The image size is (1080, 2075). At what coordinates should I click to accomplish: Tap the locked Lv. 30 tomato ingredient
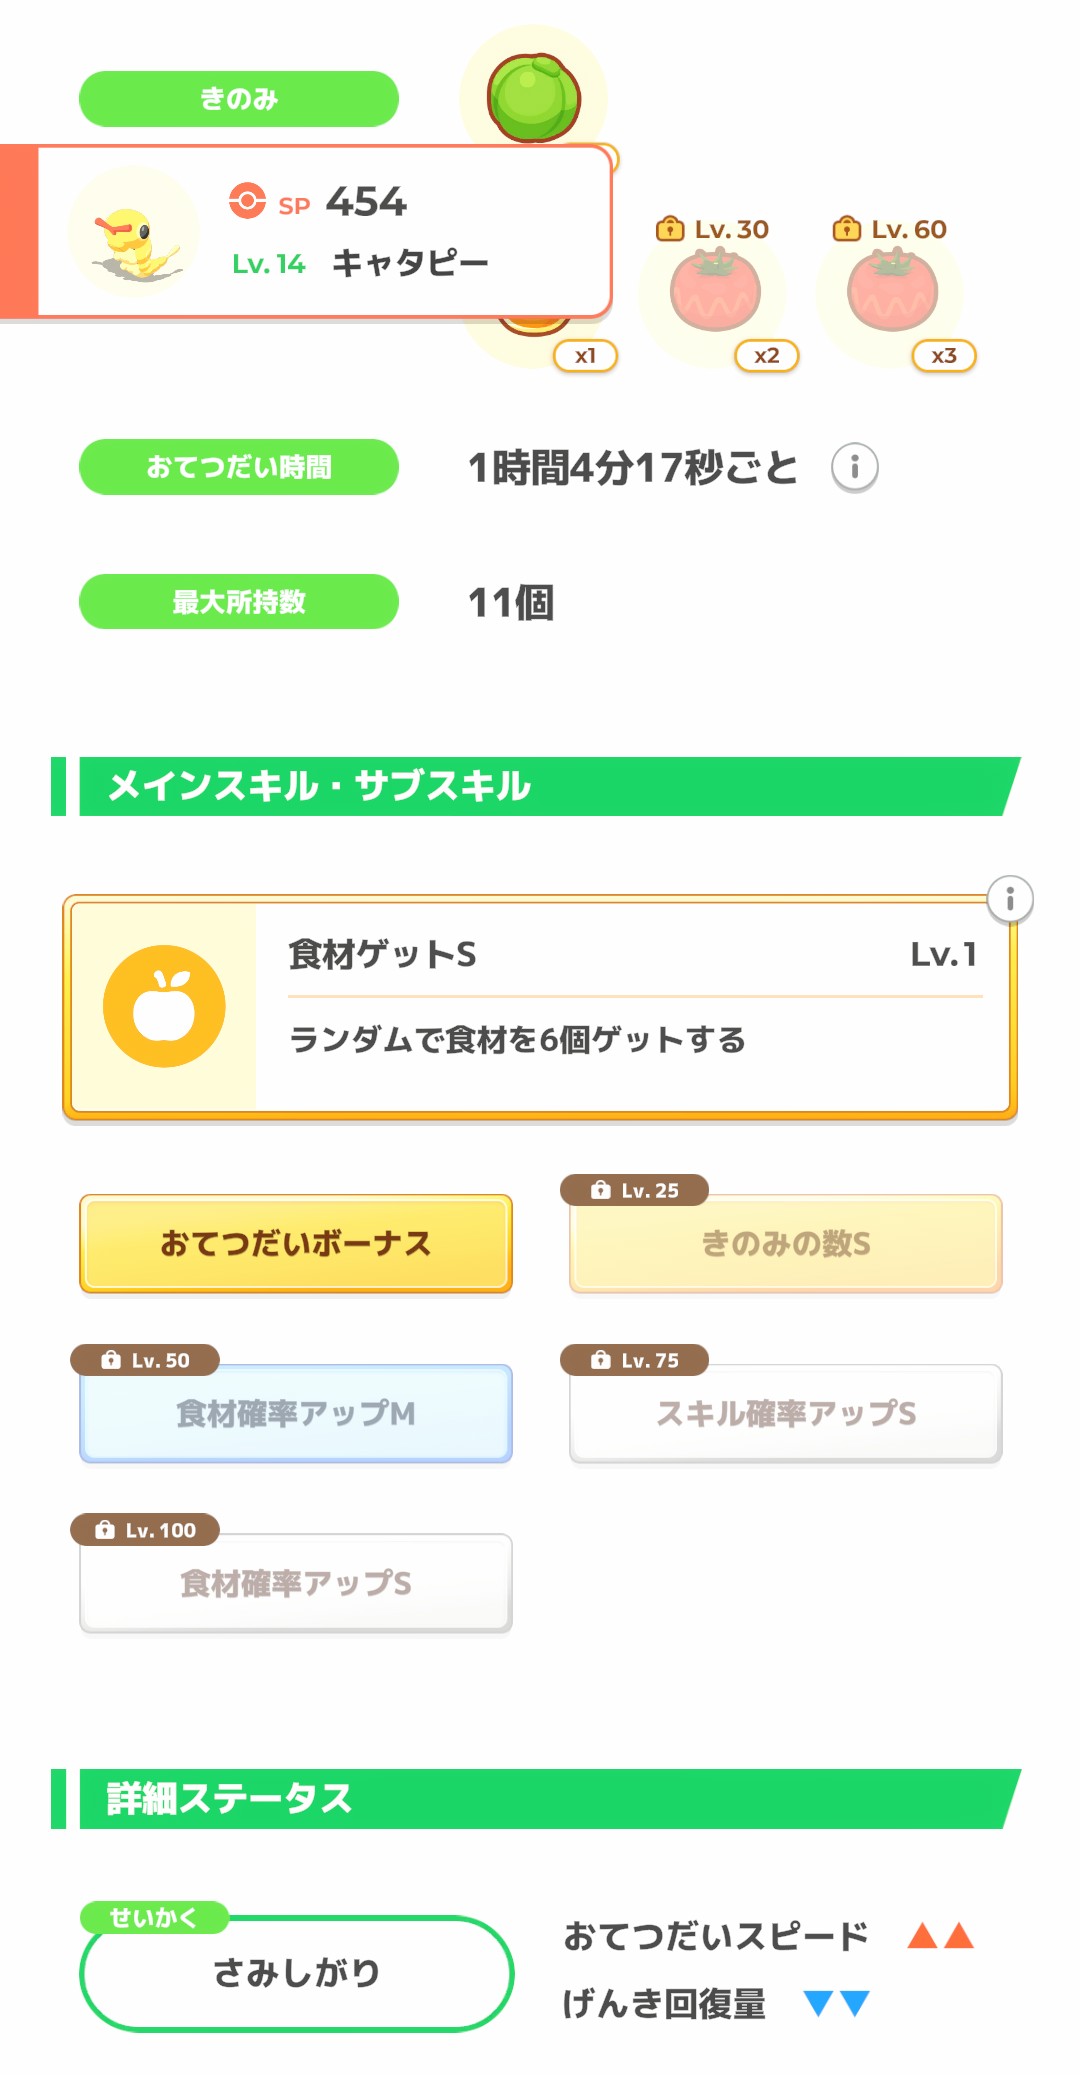pyautogui.click(x=715, y=292)
